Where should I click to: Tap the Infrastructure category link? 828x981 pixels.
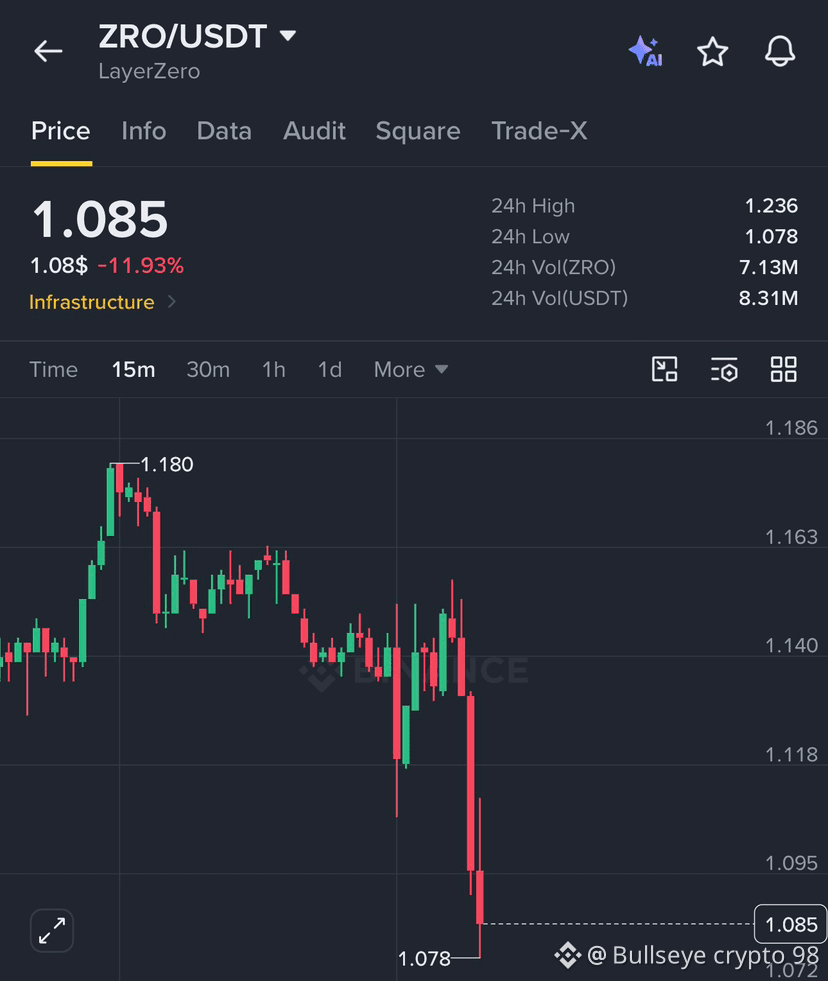point(92,302)
